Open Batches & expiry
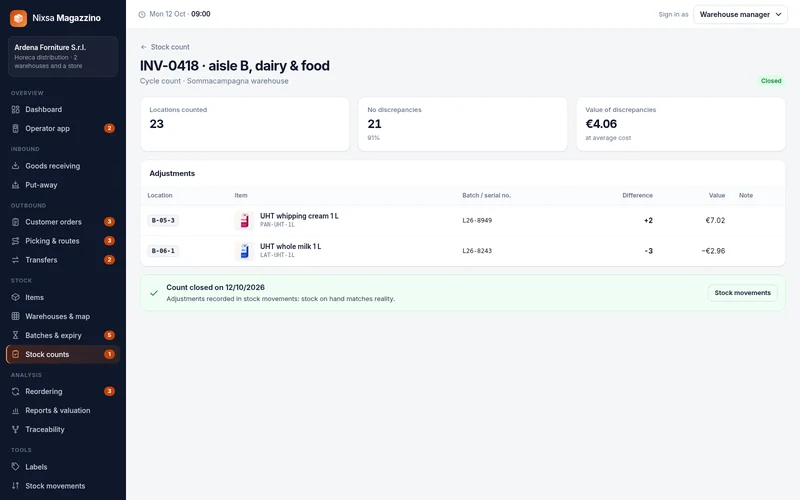Screen dimensions: 800x500 63,335
